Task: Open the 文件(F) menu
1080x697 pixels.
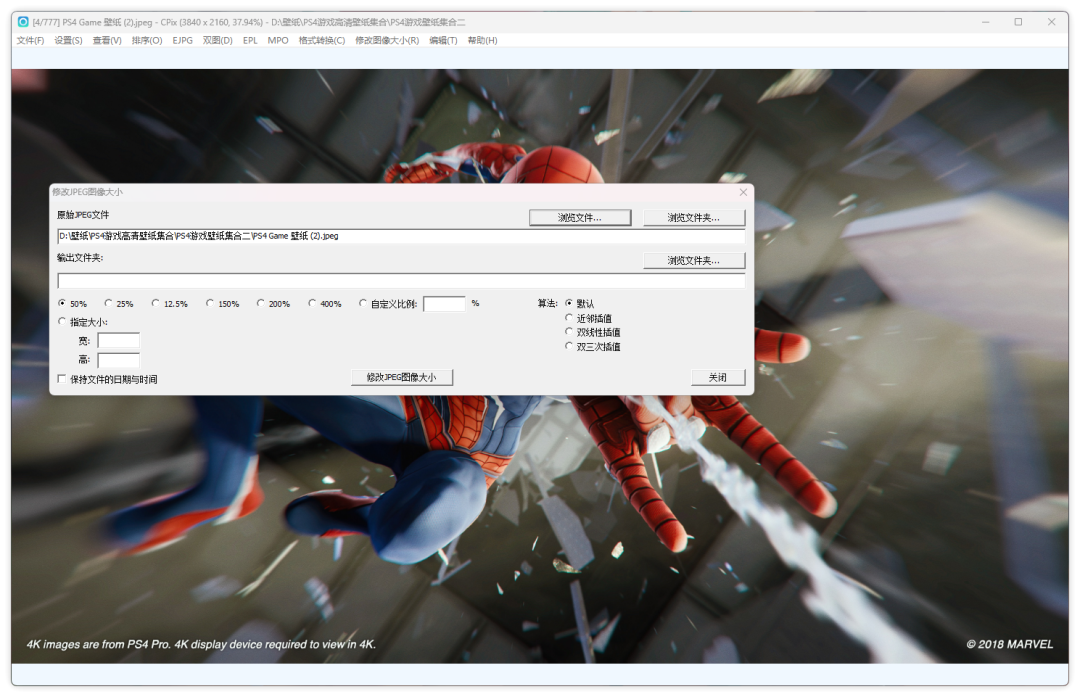Action: click(30, 41)
